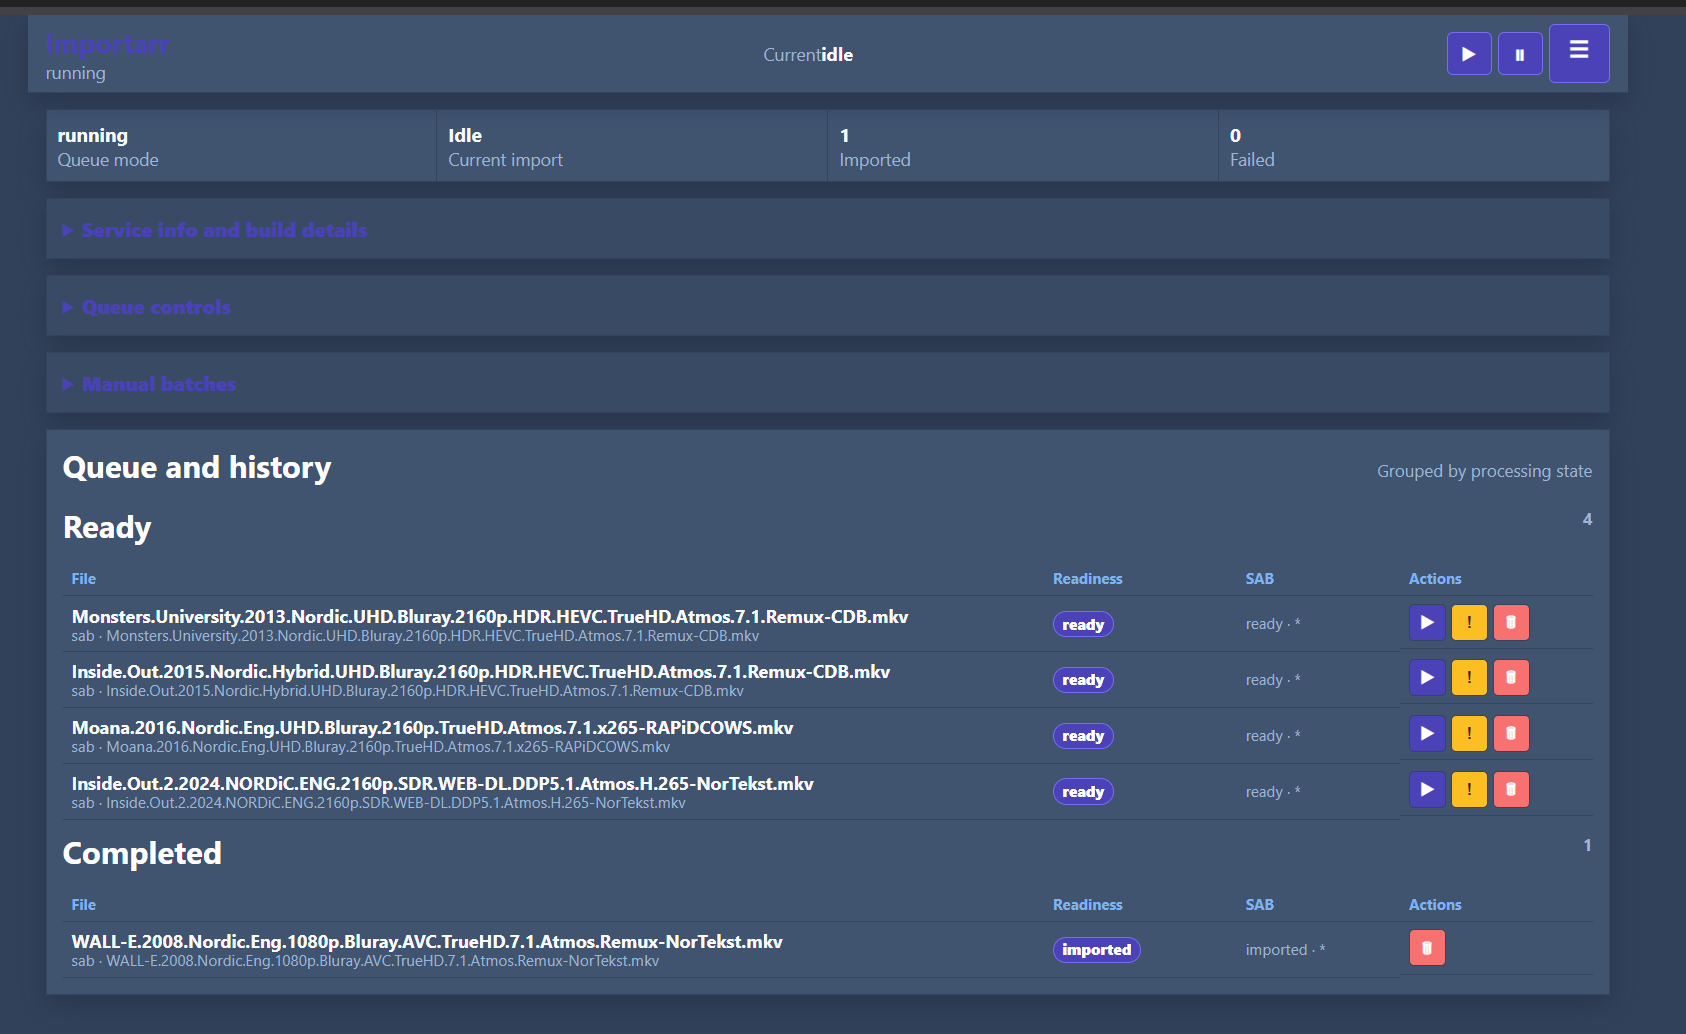Click the Completed group heading
The height and width of the screenshot is (1034, 1686).
pyautogui.click(x=142, y=853)
